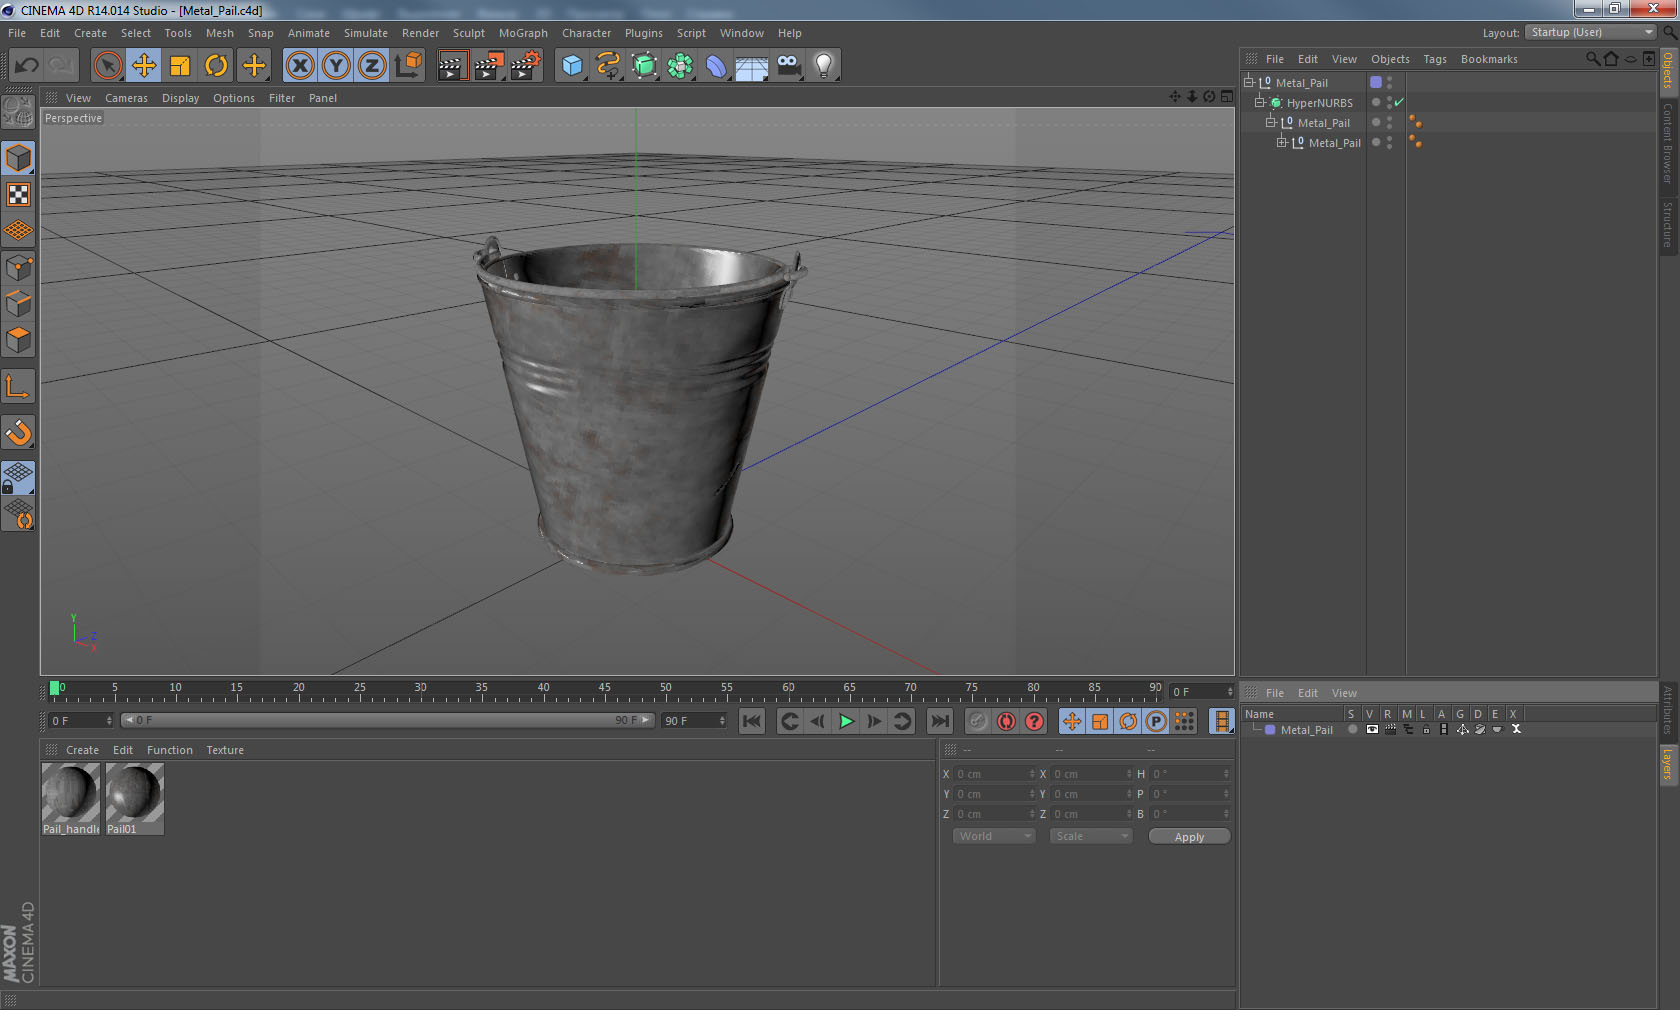Image resolution: width=1680 pixels, height=1010 pixels.
Task: Open the Scale mode dropdown
Action: [1090, 836]
